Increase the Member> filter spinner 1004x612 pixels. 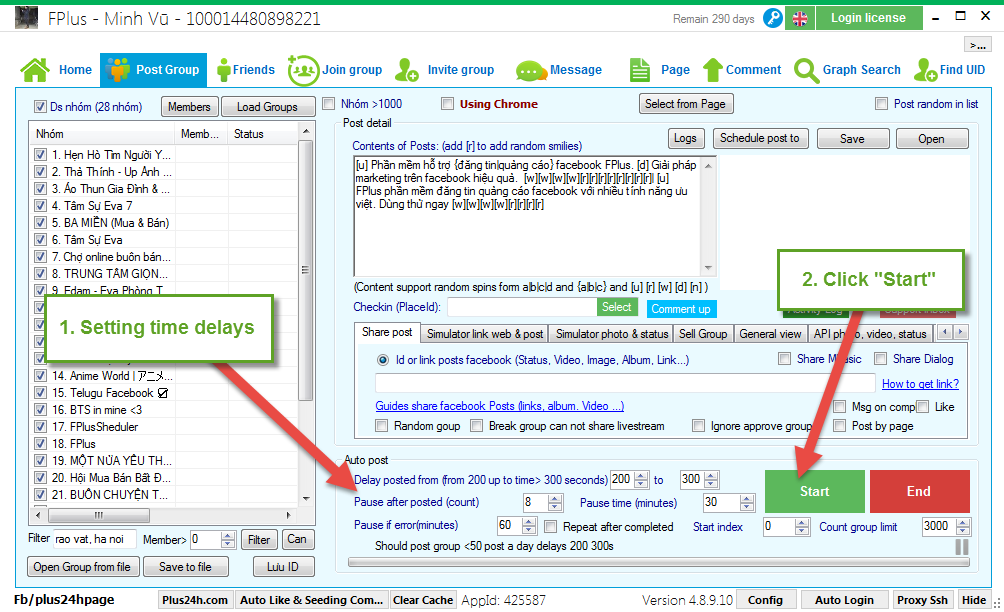pyautogui.click(x=228, y=536)
